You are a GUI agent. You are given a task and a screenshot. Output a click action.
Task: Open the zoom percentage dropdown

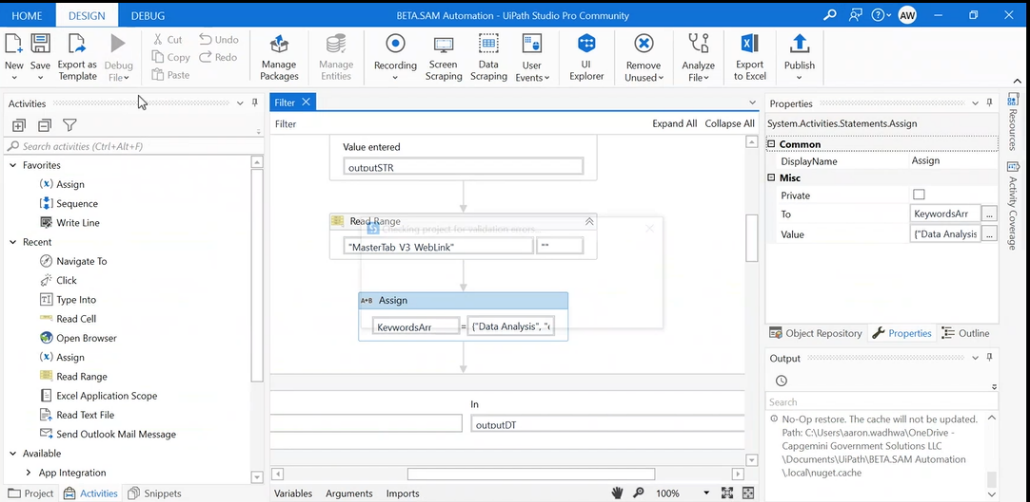pyautogui.click(x=706, y=493)
